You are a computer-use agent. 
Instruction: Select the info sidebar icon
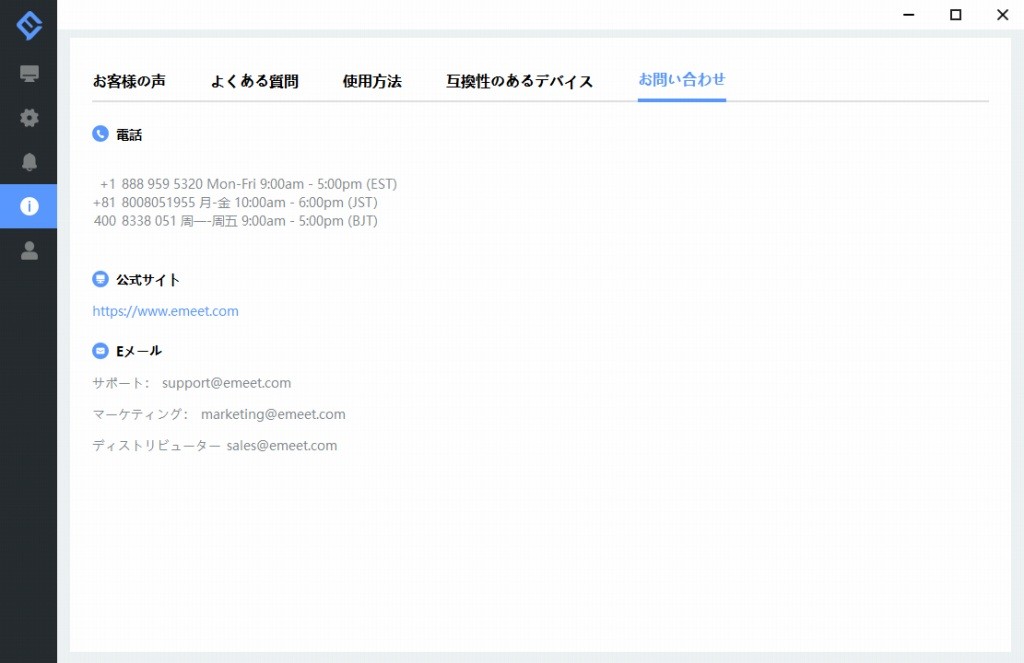click(29, 206)
